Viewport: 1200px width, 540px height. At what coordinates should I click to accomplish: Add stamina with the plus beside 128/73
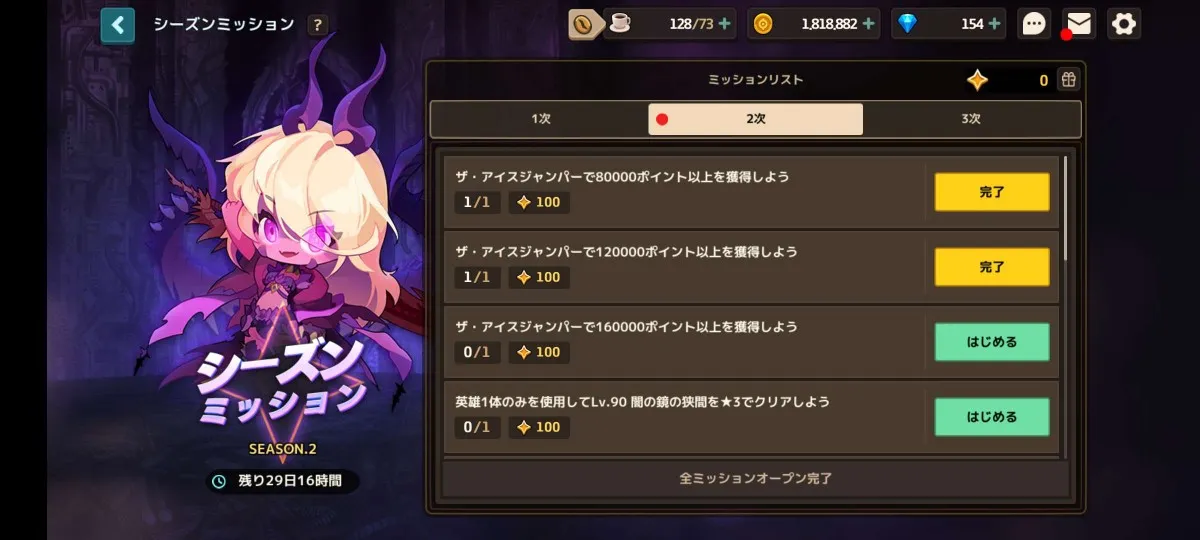[x=725, y=24]
